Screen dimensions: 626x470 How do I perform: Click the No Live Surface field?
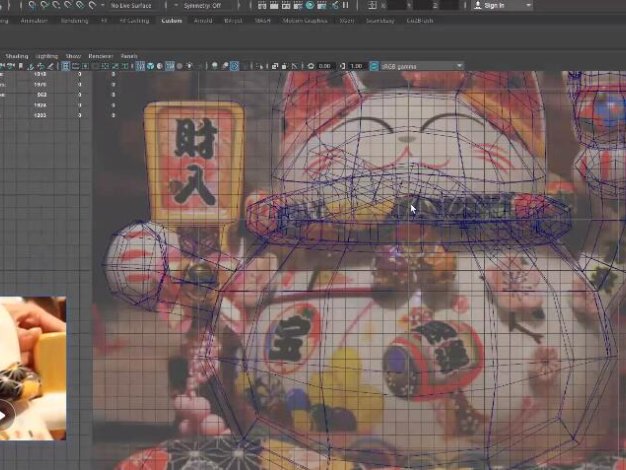pyautogui.click(x=131, y=6)
